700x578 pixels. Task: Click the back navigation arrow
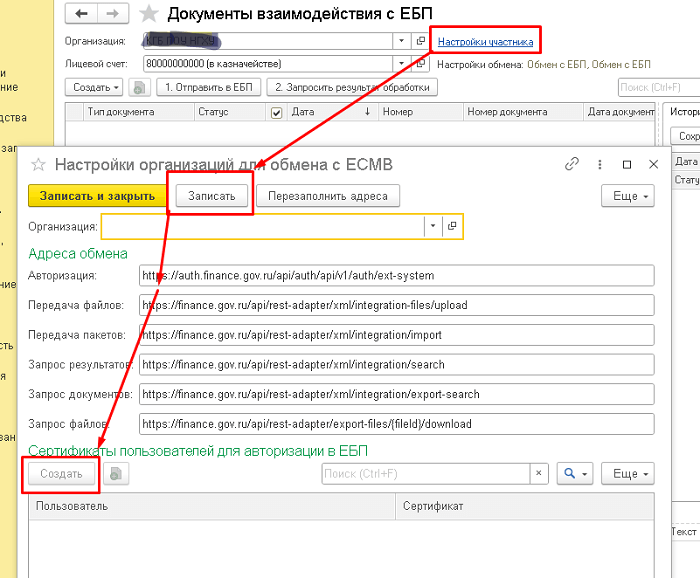point(81,14)
